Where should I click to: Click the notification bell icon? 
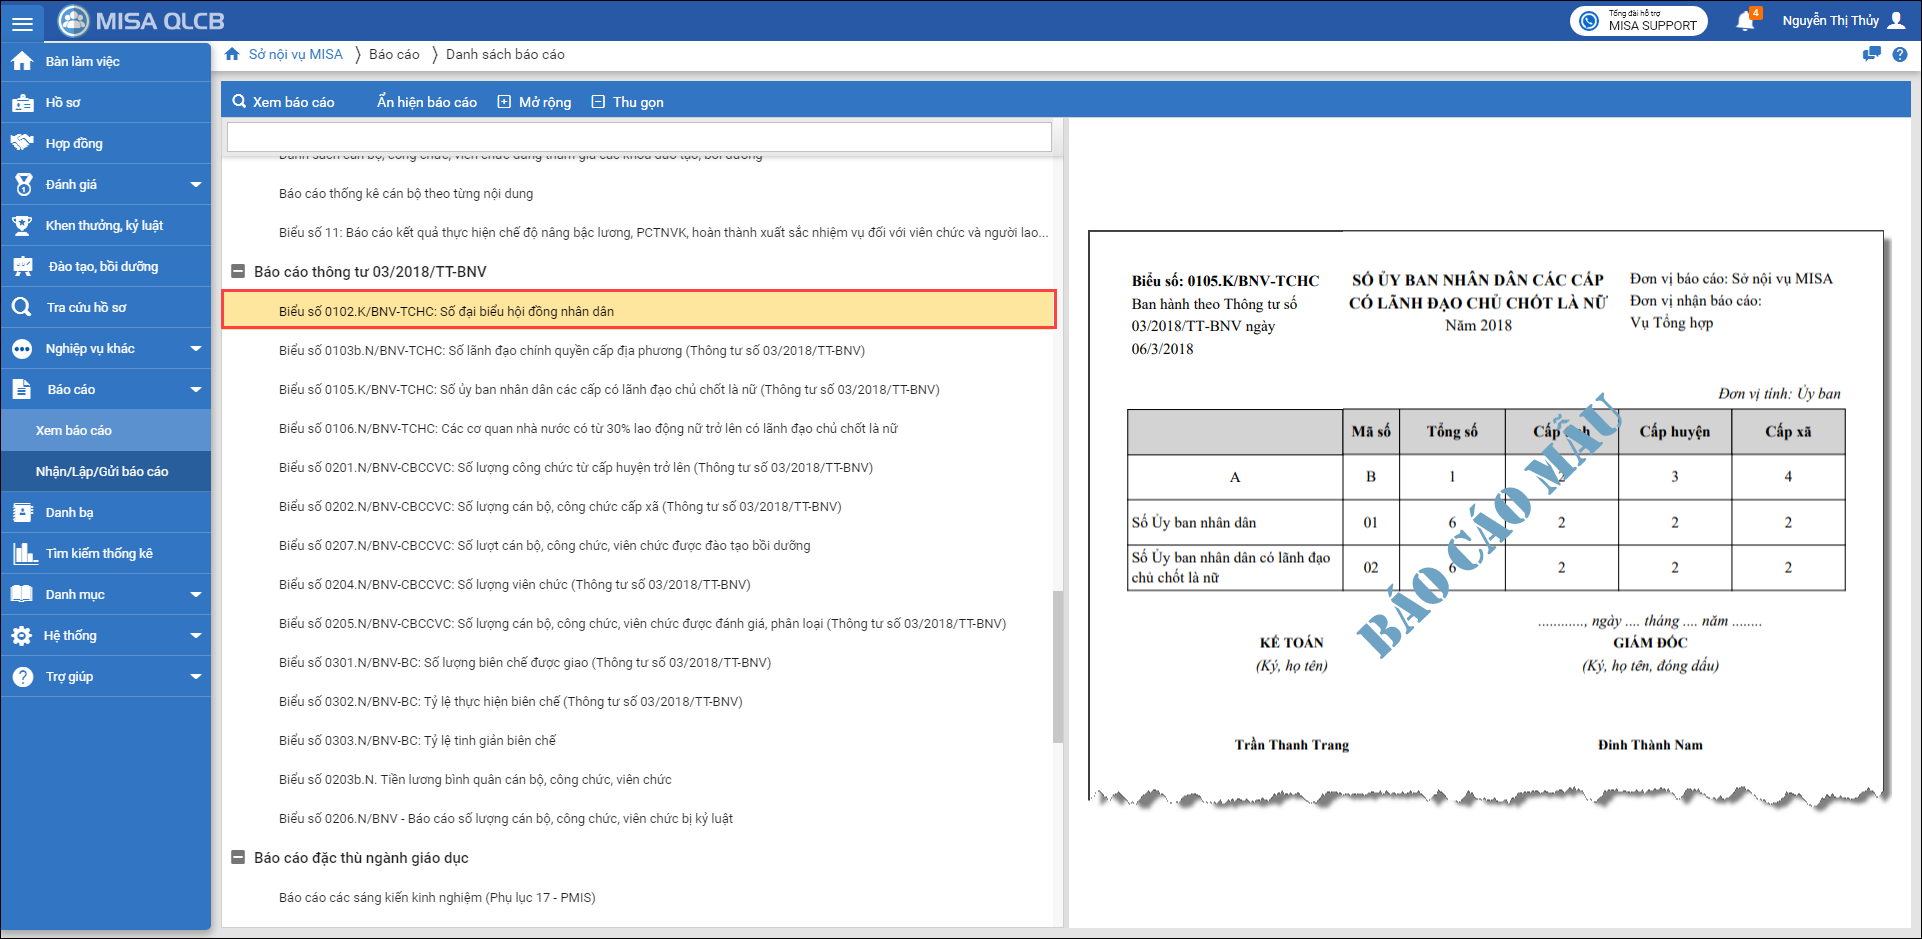1745,21
